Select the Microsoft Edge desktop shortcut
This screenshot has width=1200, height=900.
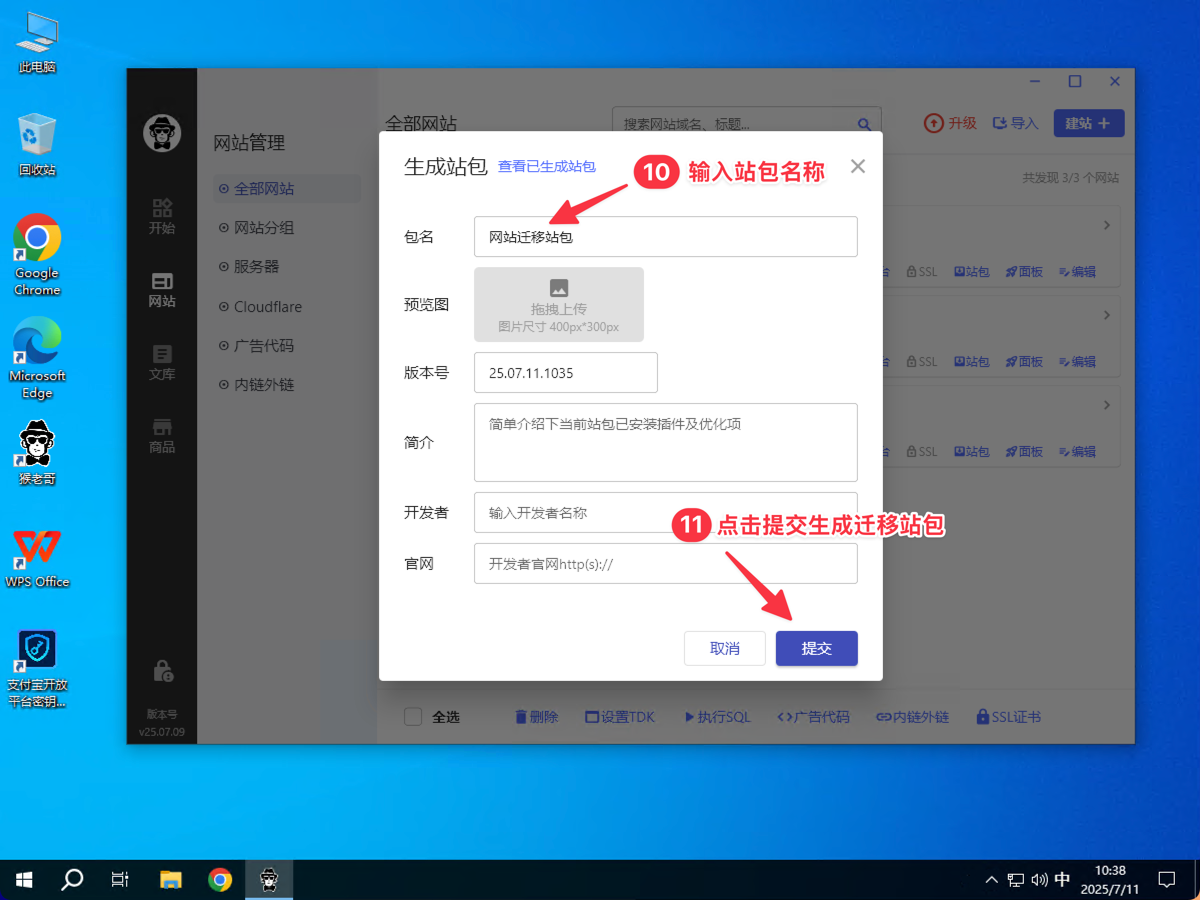pos(37,358)
